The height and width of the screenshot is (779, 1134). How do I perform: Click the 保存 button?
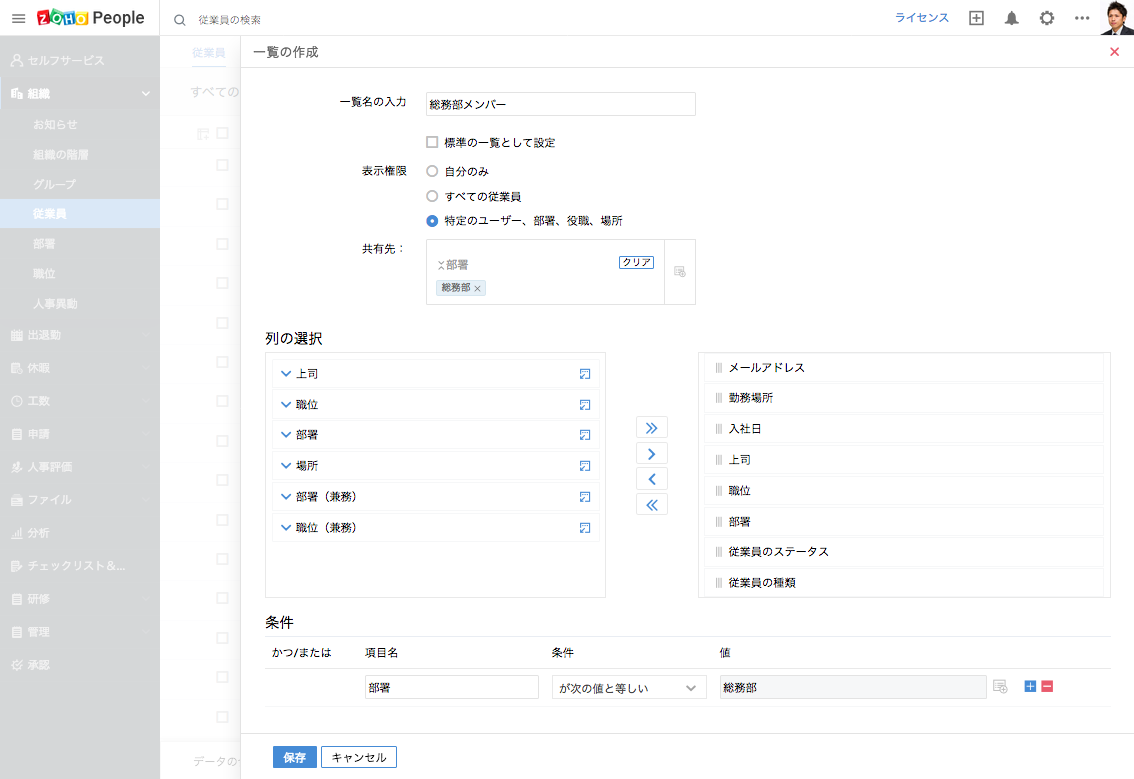click(294, 758)
